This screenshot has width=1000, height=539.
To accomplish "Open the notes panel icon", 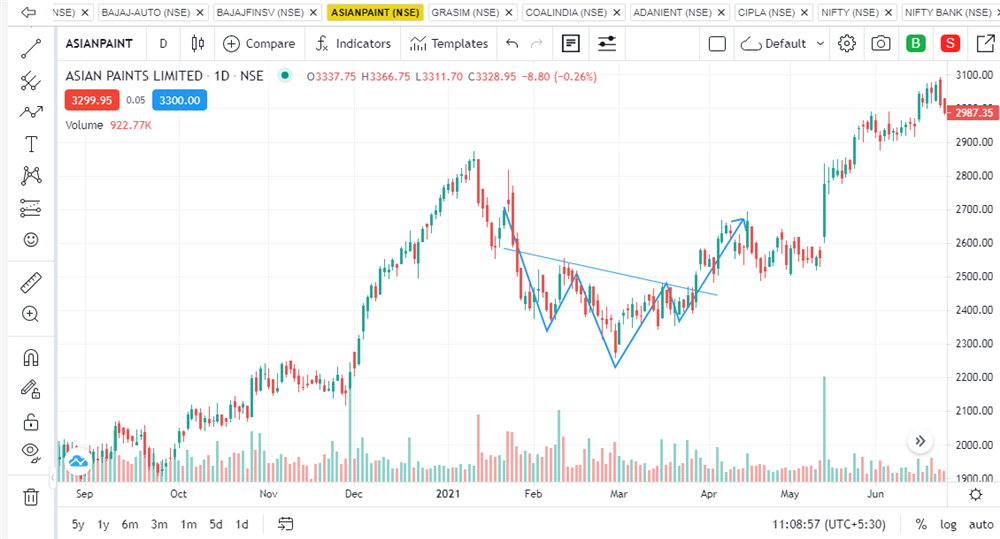I will point(571,43).
